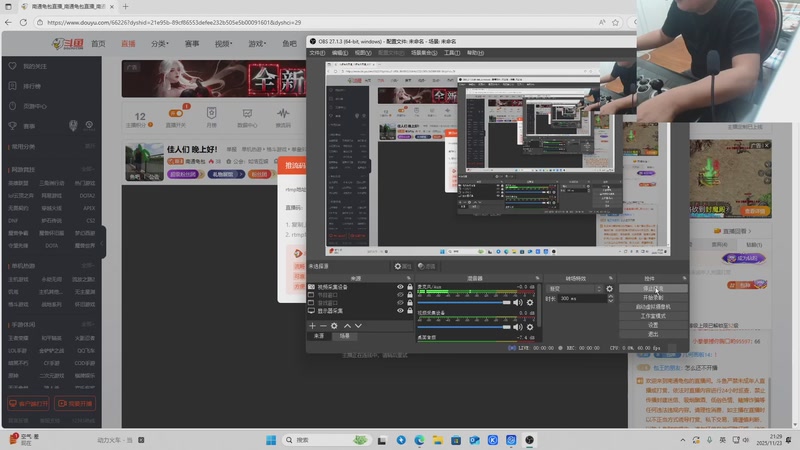This screenshot has height=450, width=800.
Task: Toggle lock on third source row
Action: [410, 303]
